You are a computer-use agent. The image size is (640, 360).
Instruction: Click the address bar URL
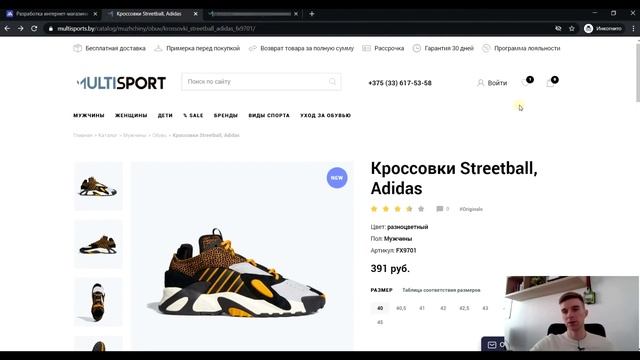(x=156, y=29)
